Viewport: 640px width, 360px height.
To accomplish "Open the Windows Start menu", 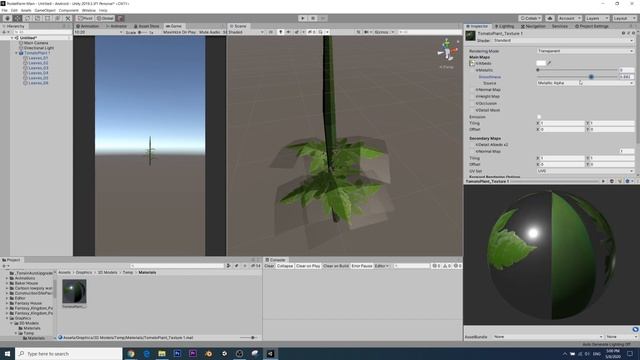I will tap(7, 353).
